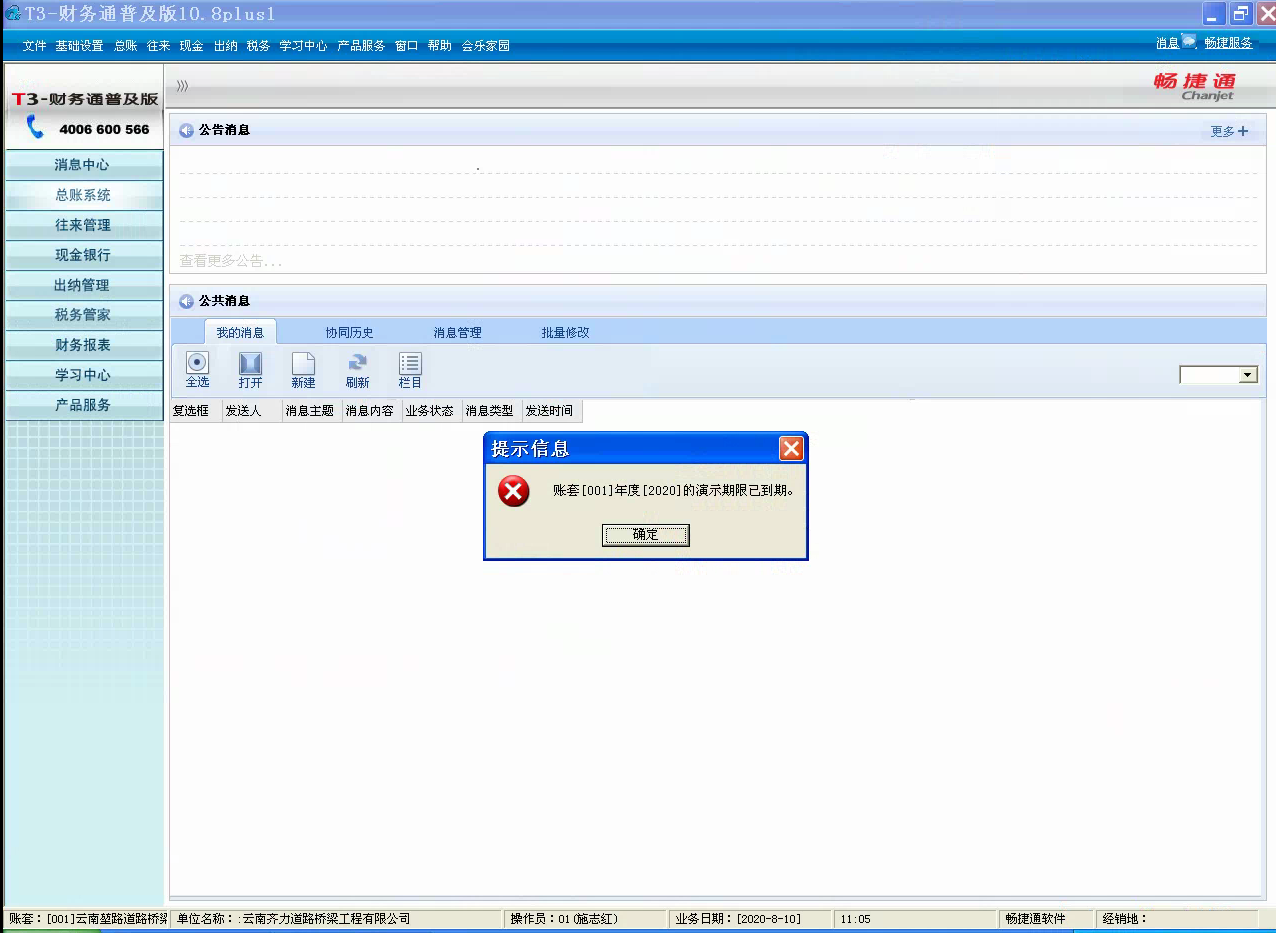Switch to 协同历史 tab
1276x933 pixels.
pos(349,332)
